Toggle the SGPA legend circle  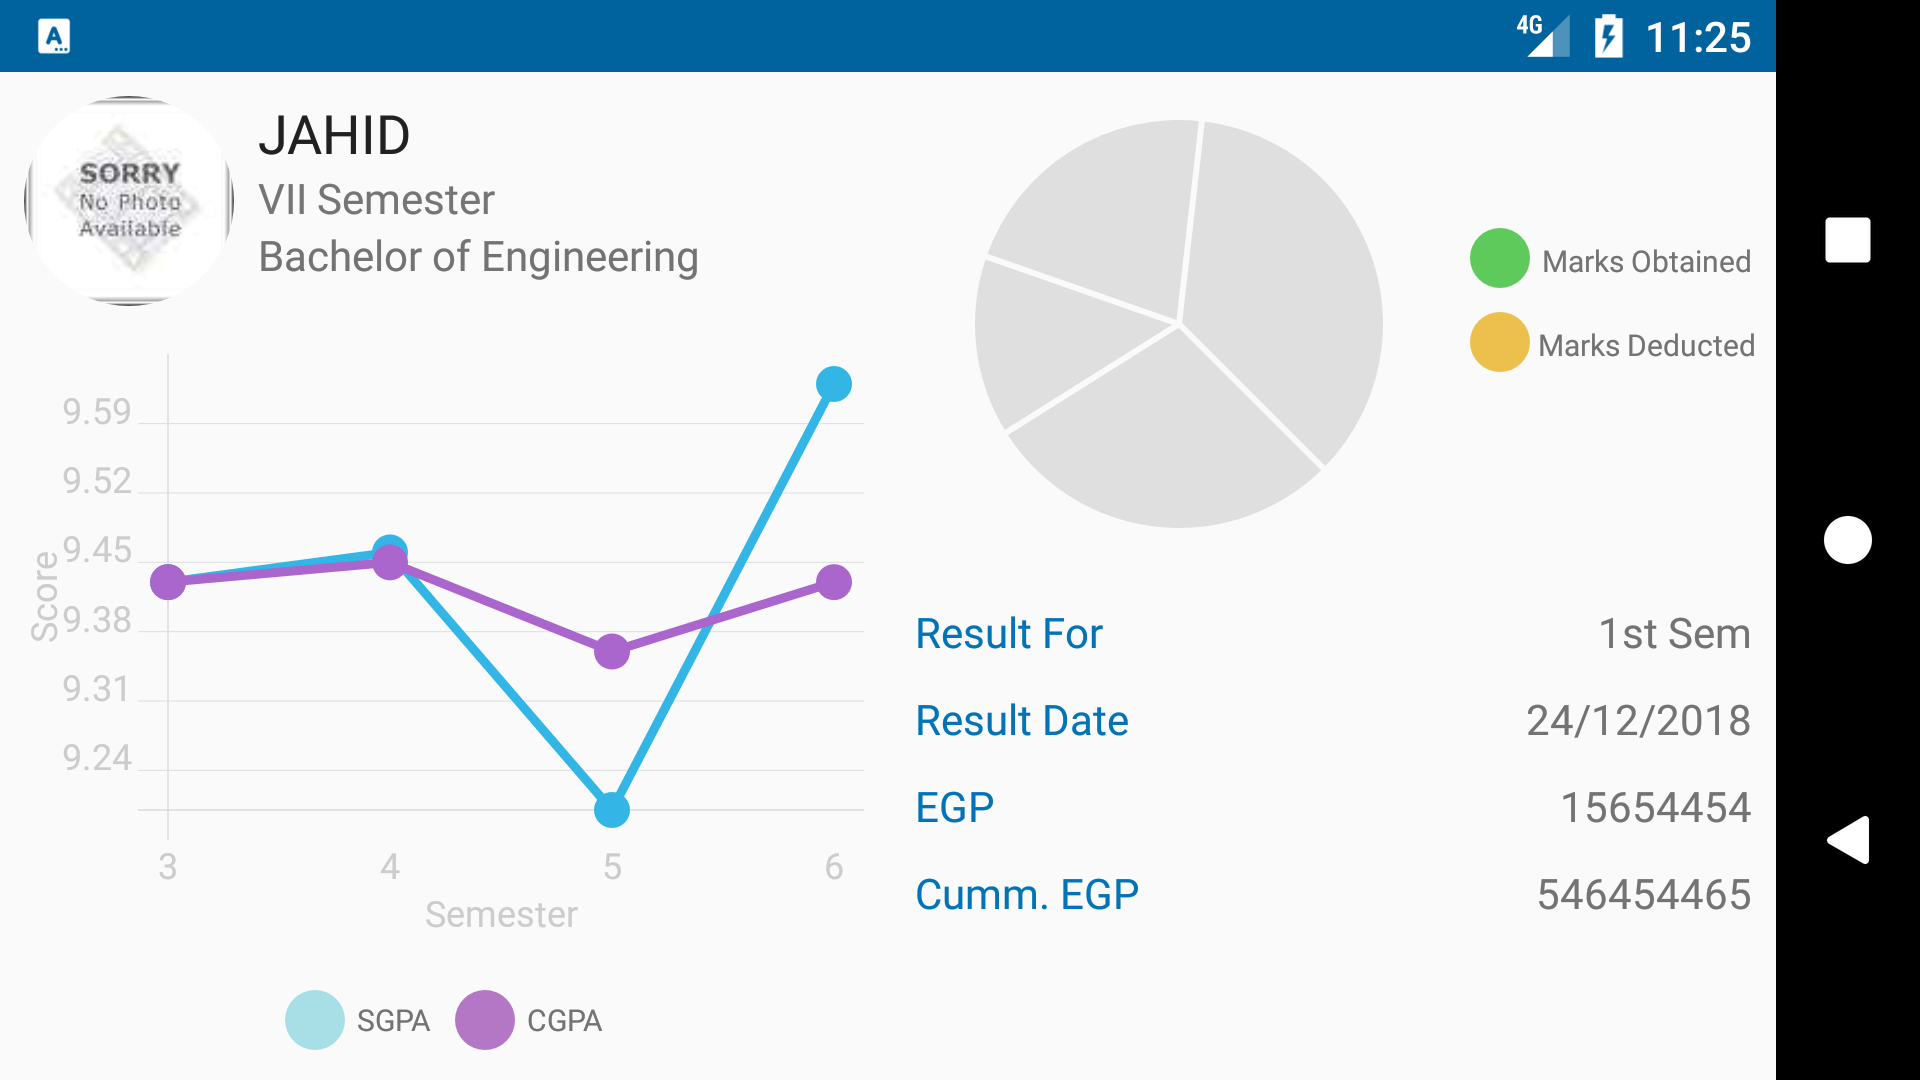[315, 1020]
